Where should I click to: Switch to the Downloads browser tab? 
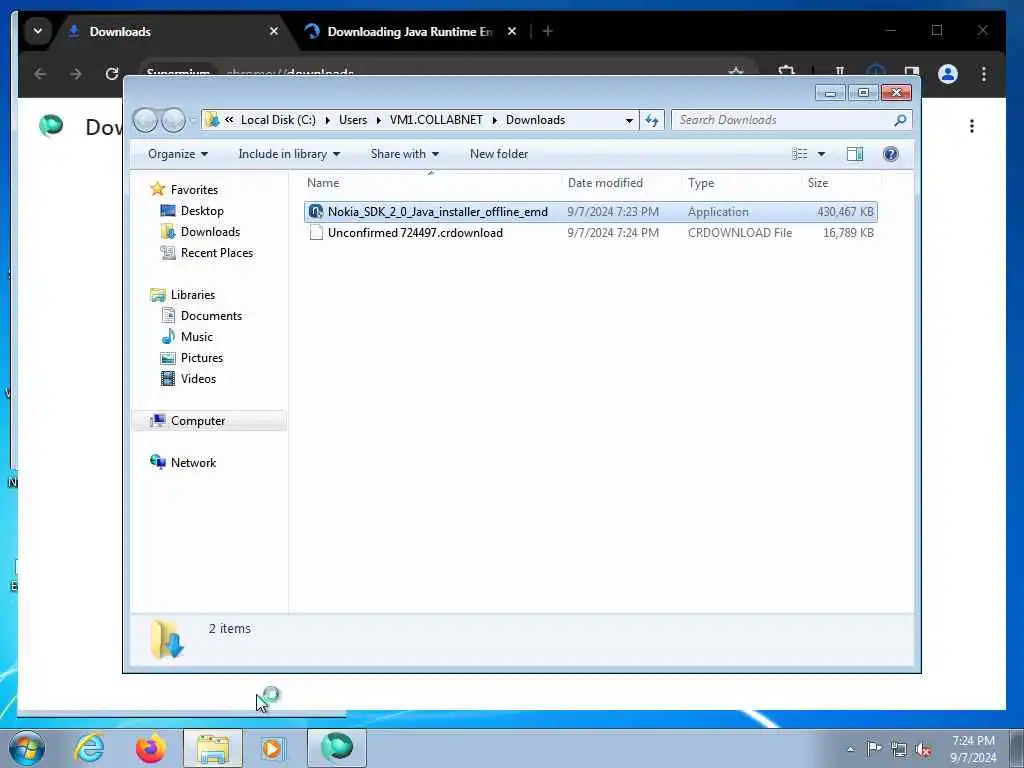point(120,31)
